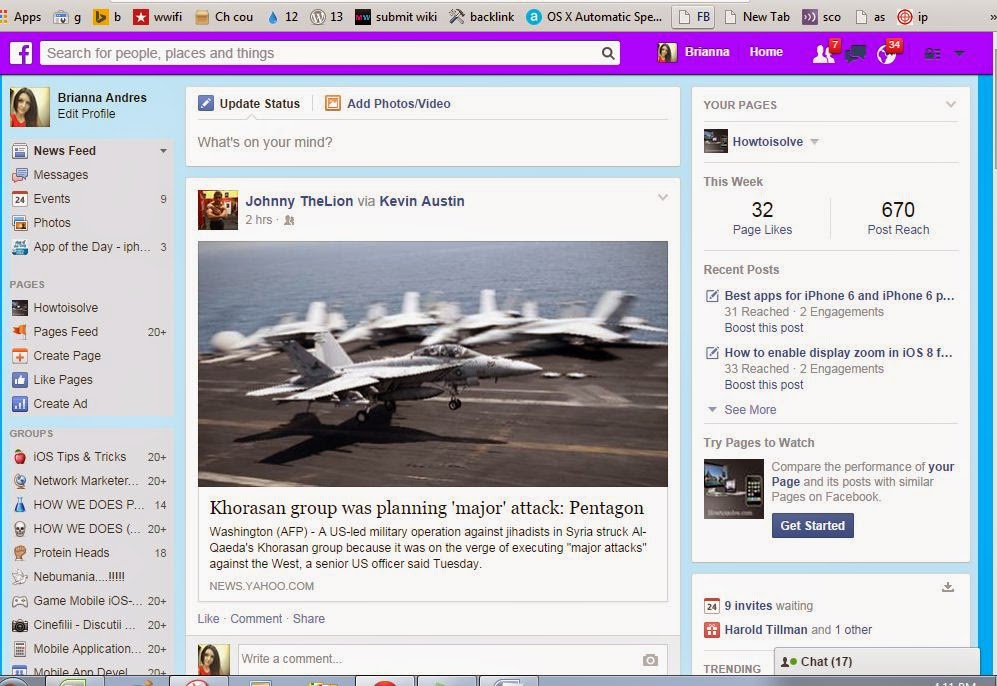Viewport: 997px width, 686px height.
Task: Expand See More recent posts
Action: [x=750, y=410]
